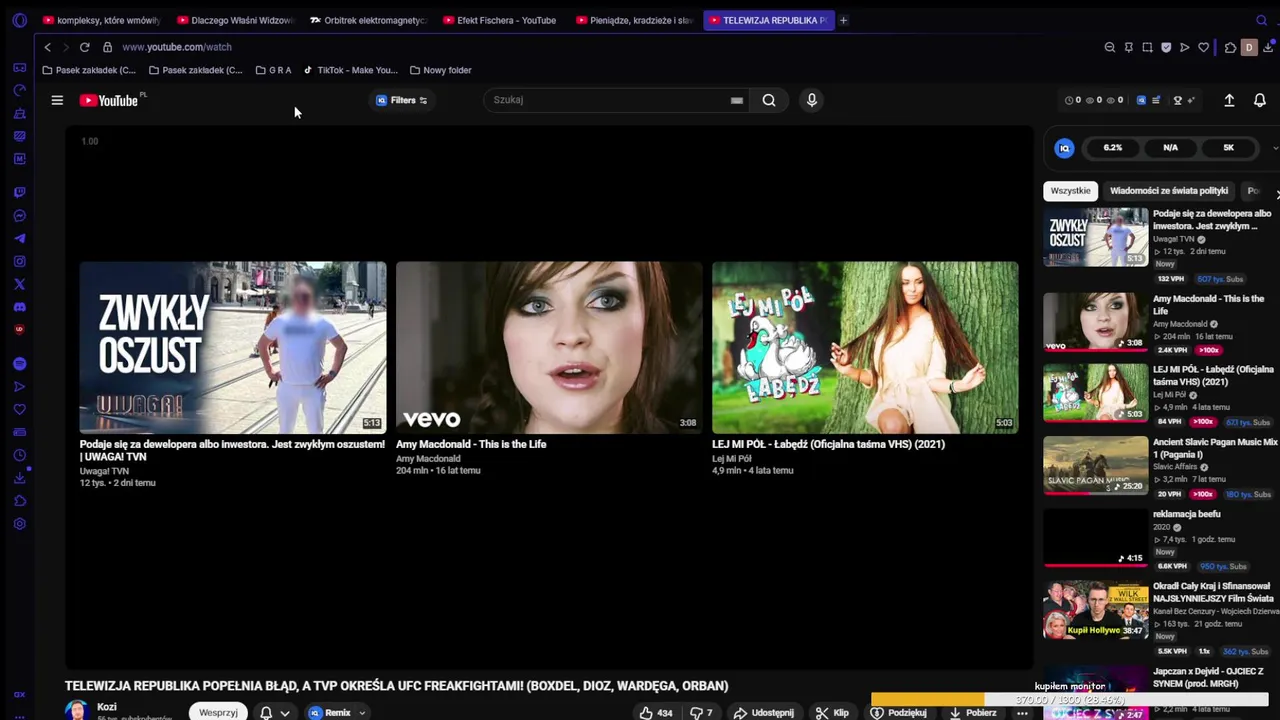Start voice search with microphone icon
Viewport: 1280px width, 720px height.
point(812,100)
